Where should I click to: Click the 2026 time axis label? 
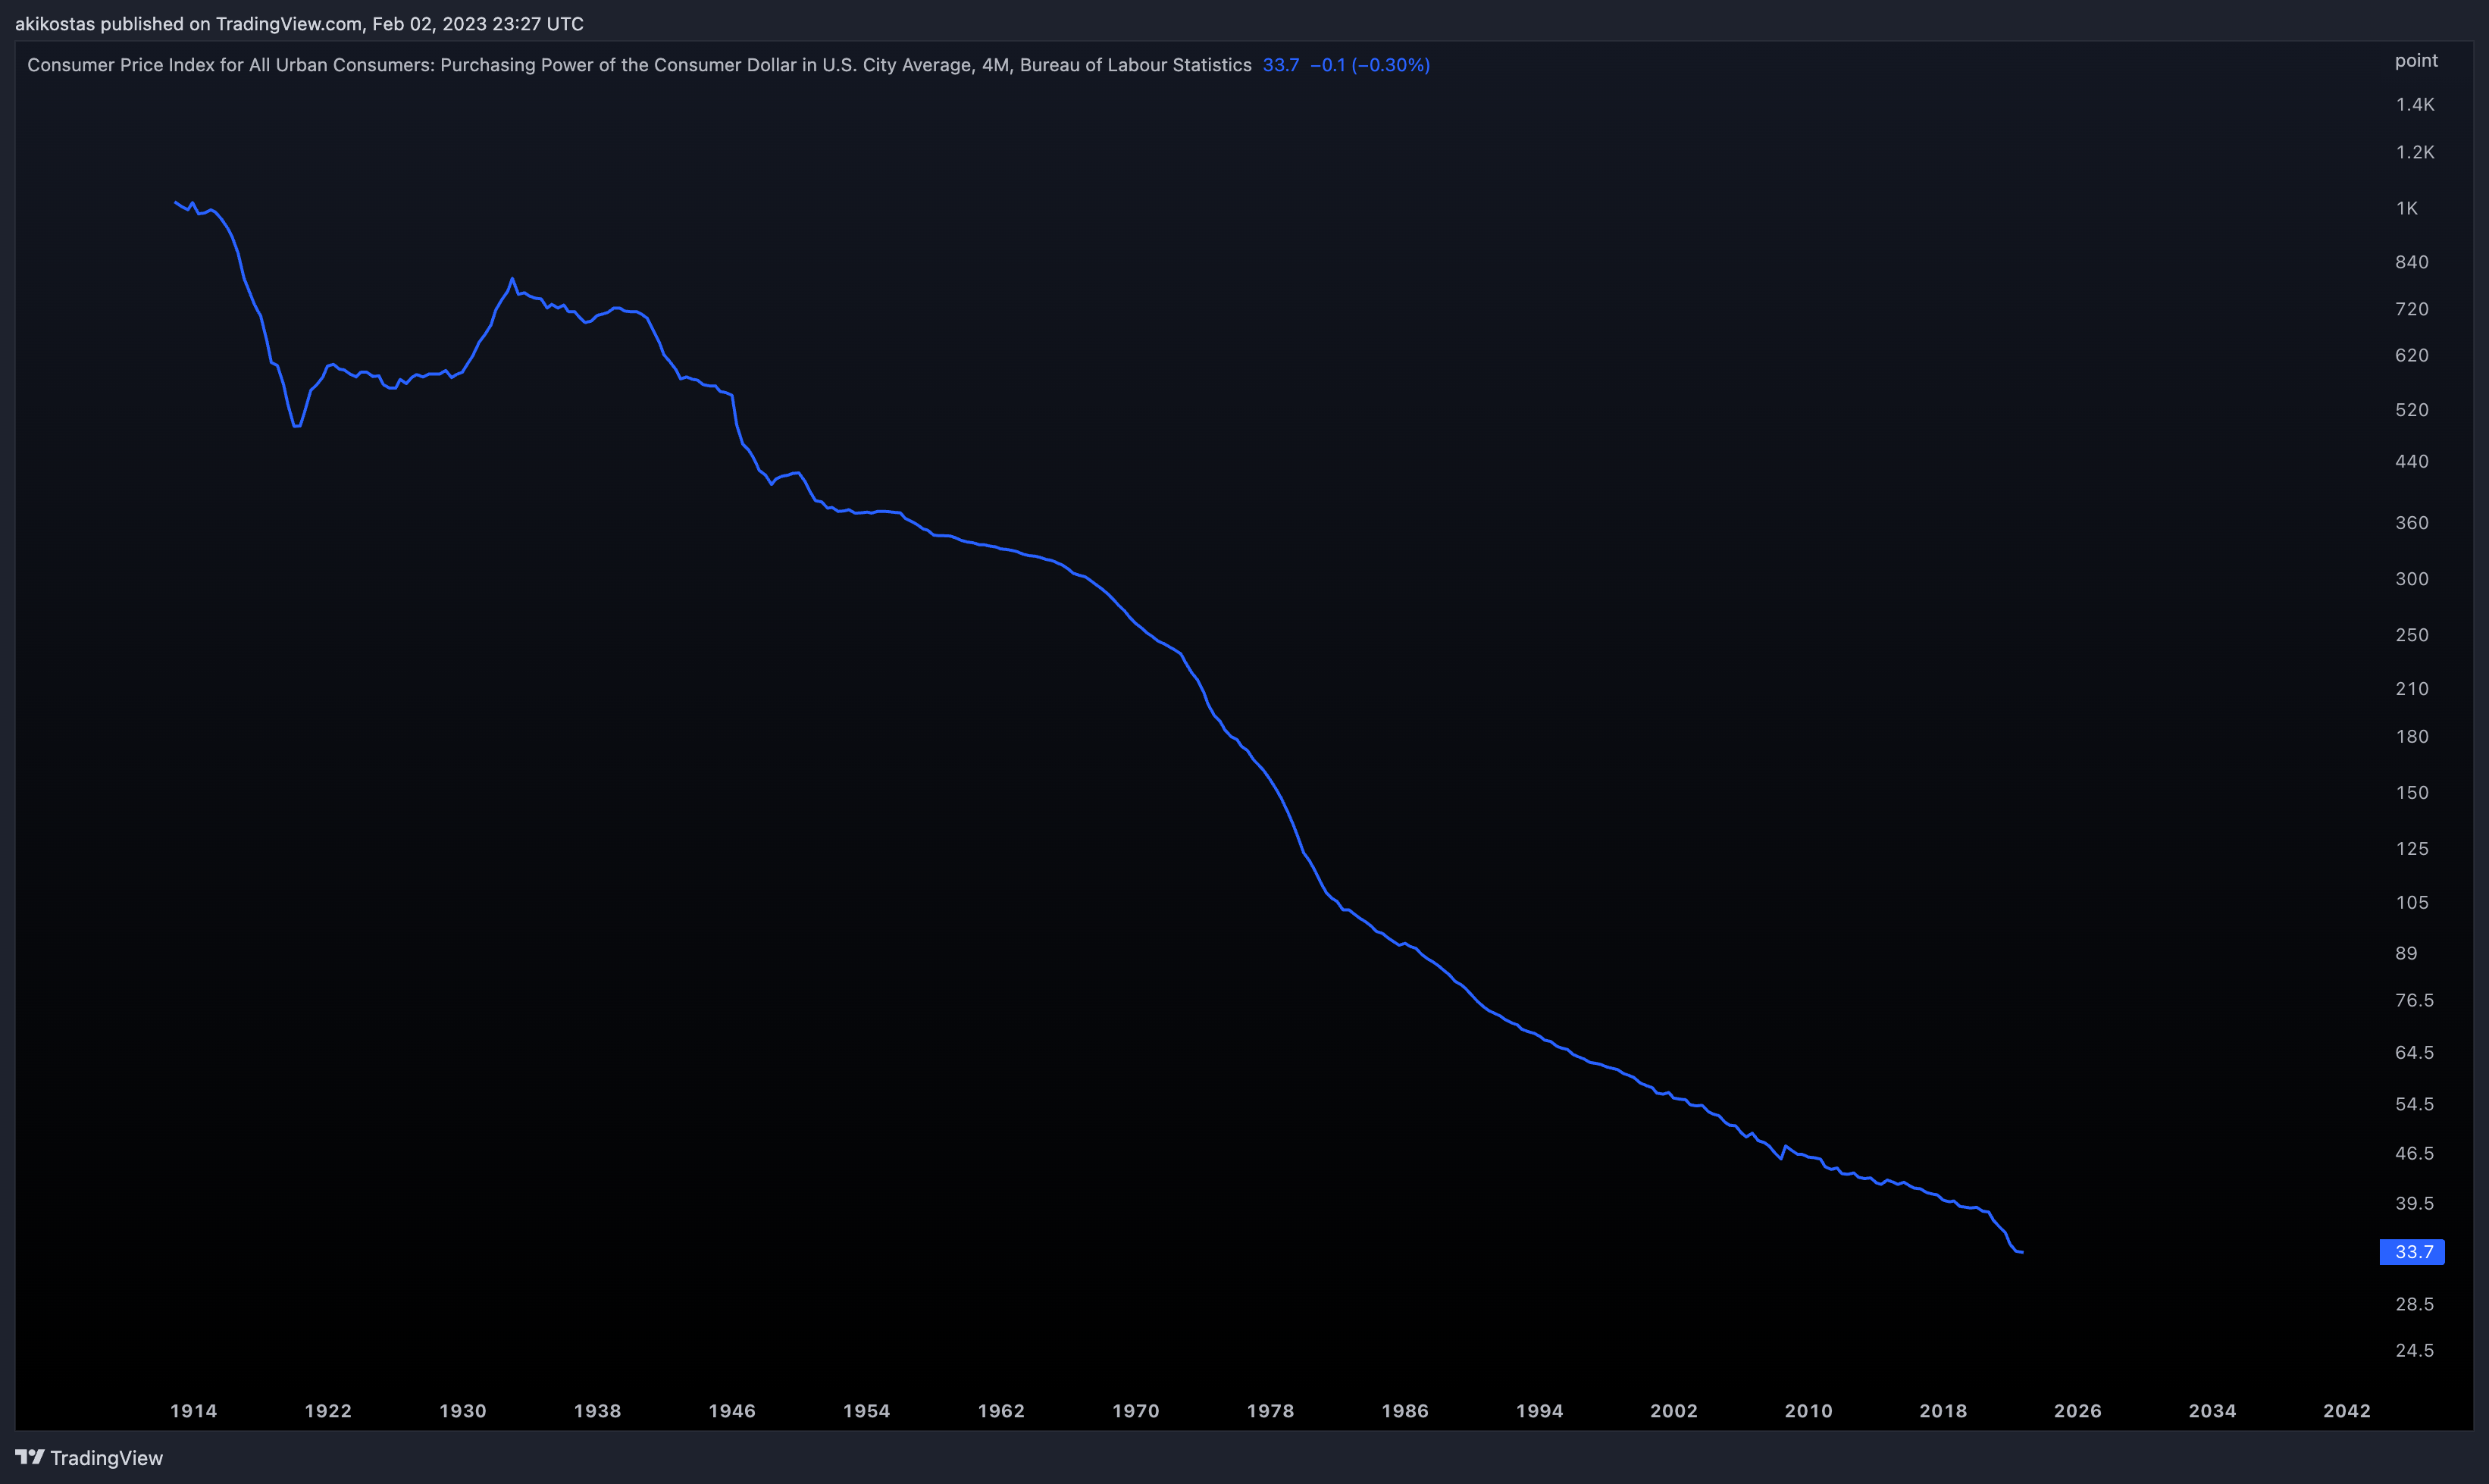[x=2078, y=1411]
